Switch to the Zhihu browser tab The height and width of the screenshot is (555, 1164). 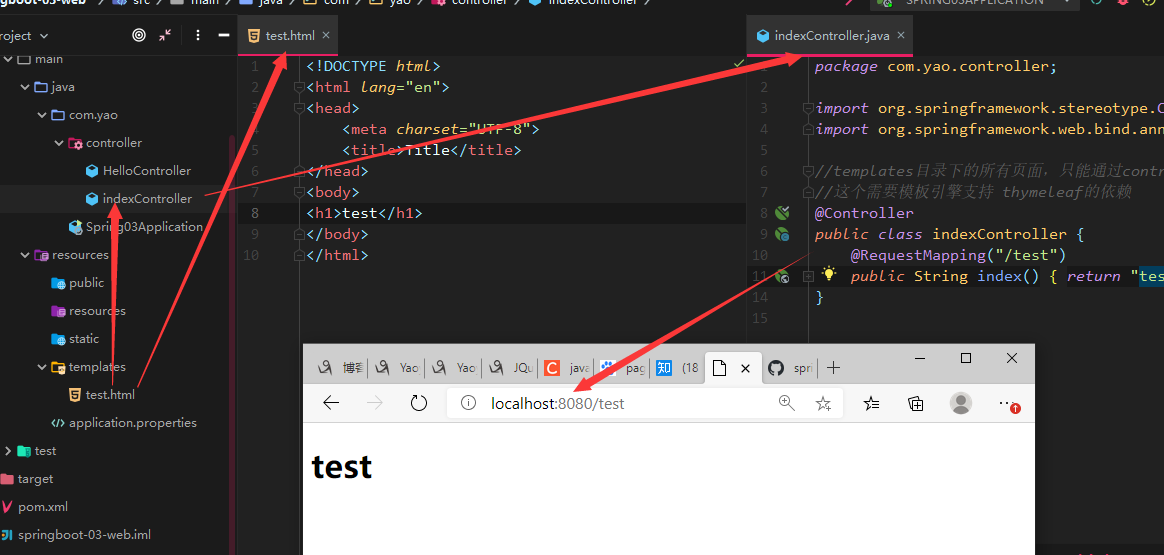[677, 368]
